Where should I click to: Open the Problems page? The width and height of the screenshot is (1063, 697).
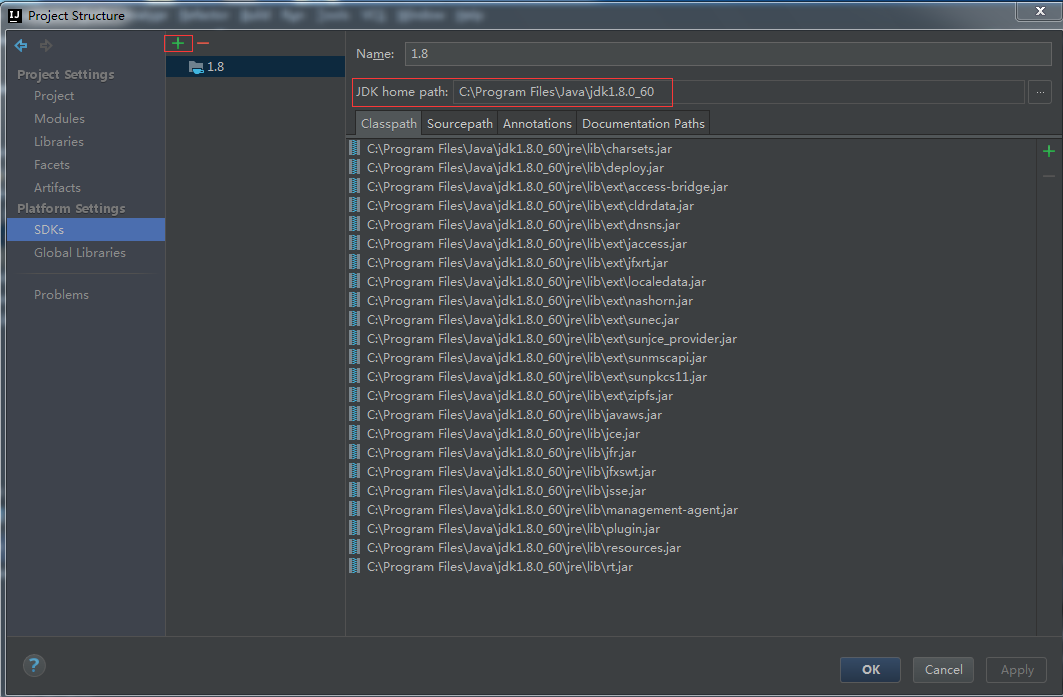click(x=61, y=295)
